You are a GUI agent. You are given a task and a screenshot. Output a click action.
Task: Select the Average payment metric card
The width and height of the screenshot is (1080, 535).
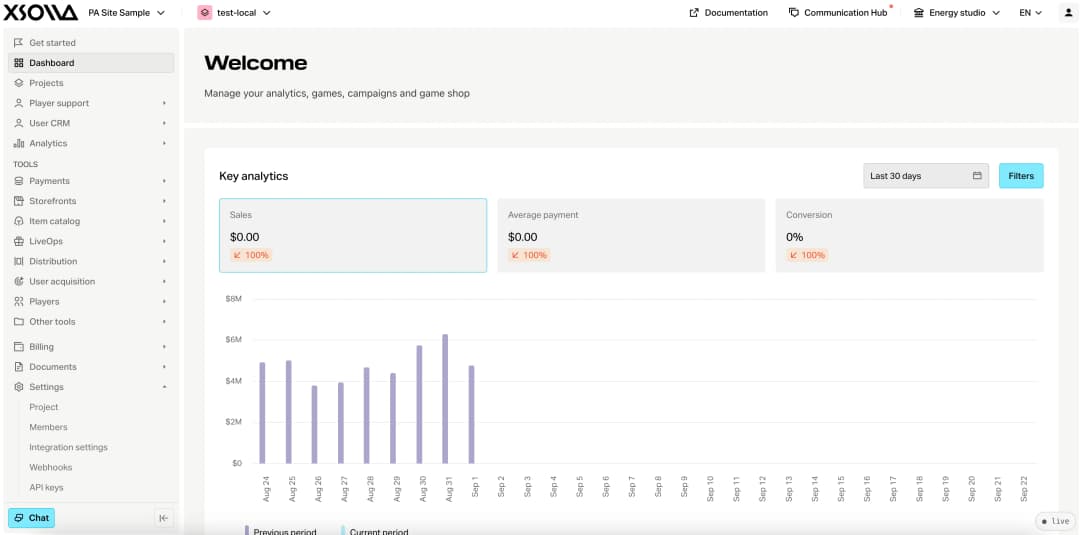[x=631, y=235]
